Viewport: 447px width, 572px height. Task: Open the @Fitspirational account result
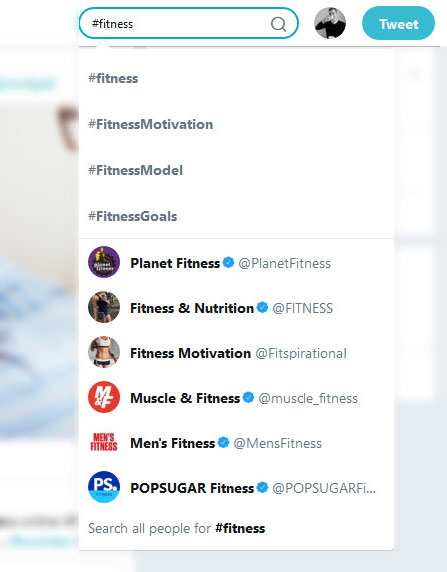click(x=301, y=353)
